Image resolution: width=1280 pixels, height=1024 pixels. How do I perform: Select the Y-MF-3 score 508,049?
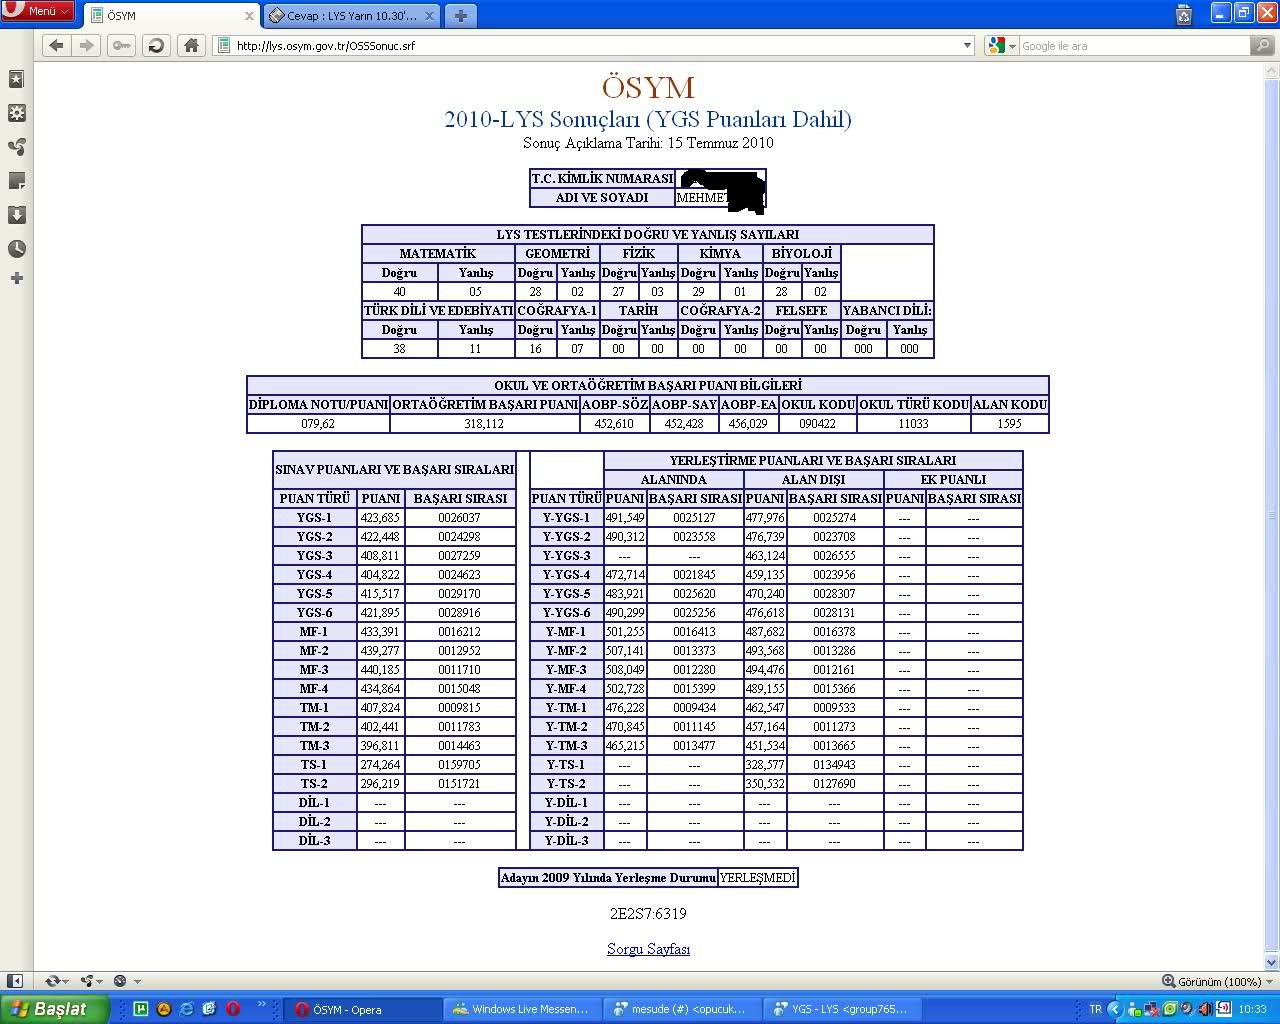(624, 670)
